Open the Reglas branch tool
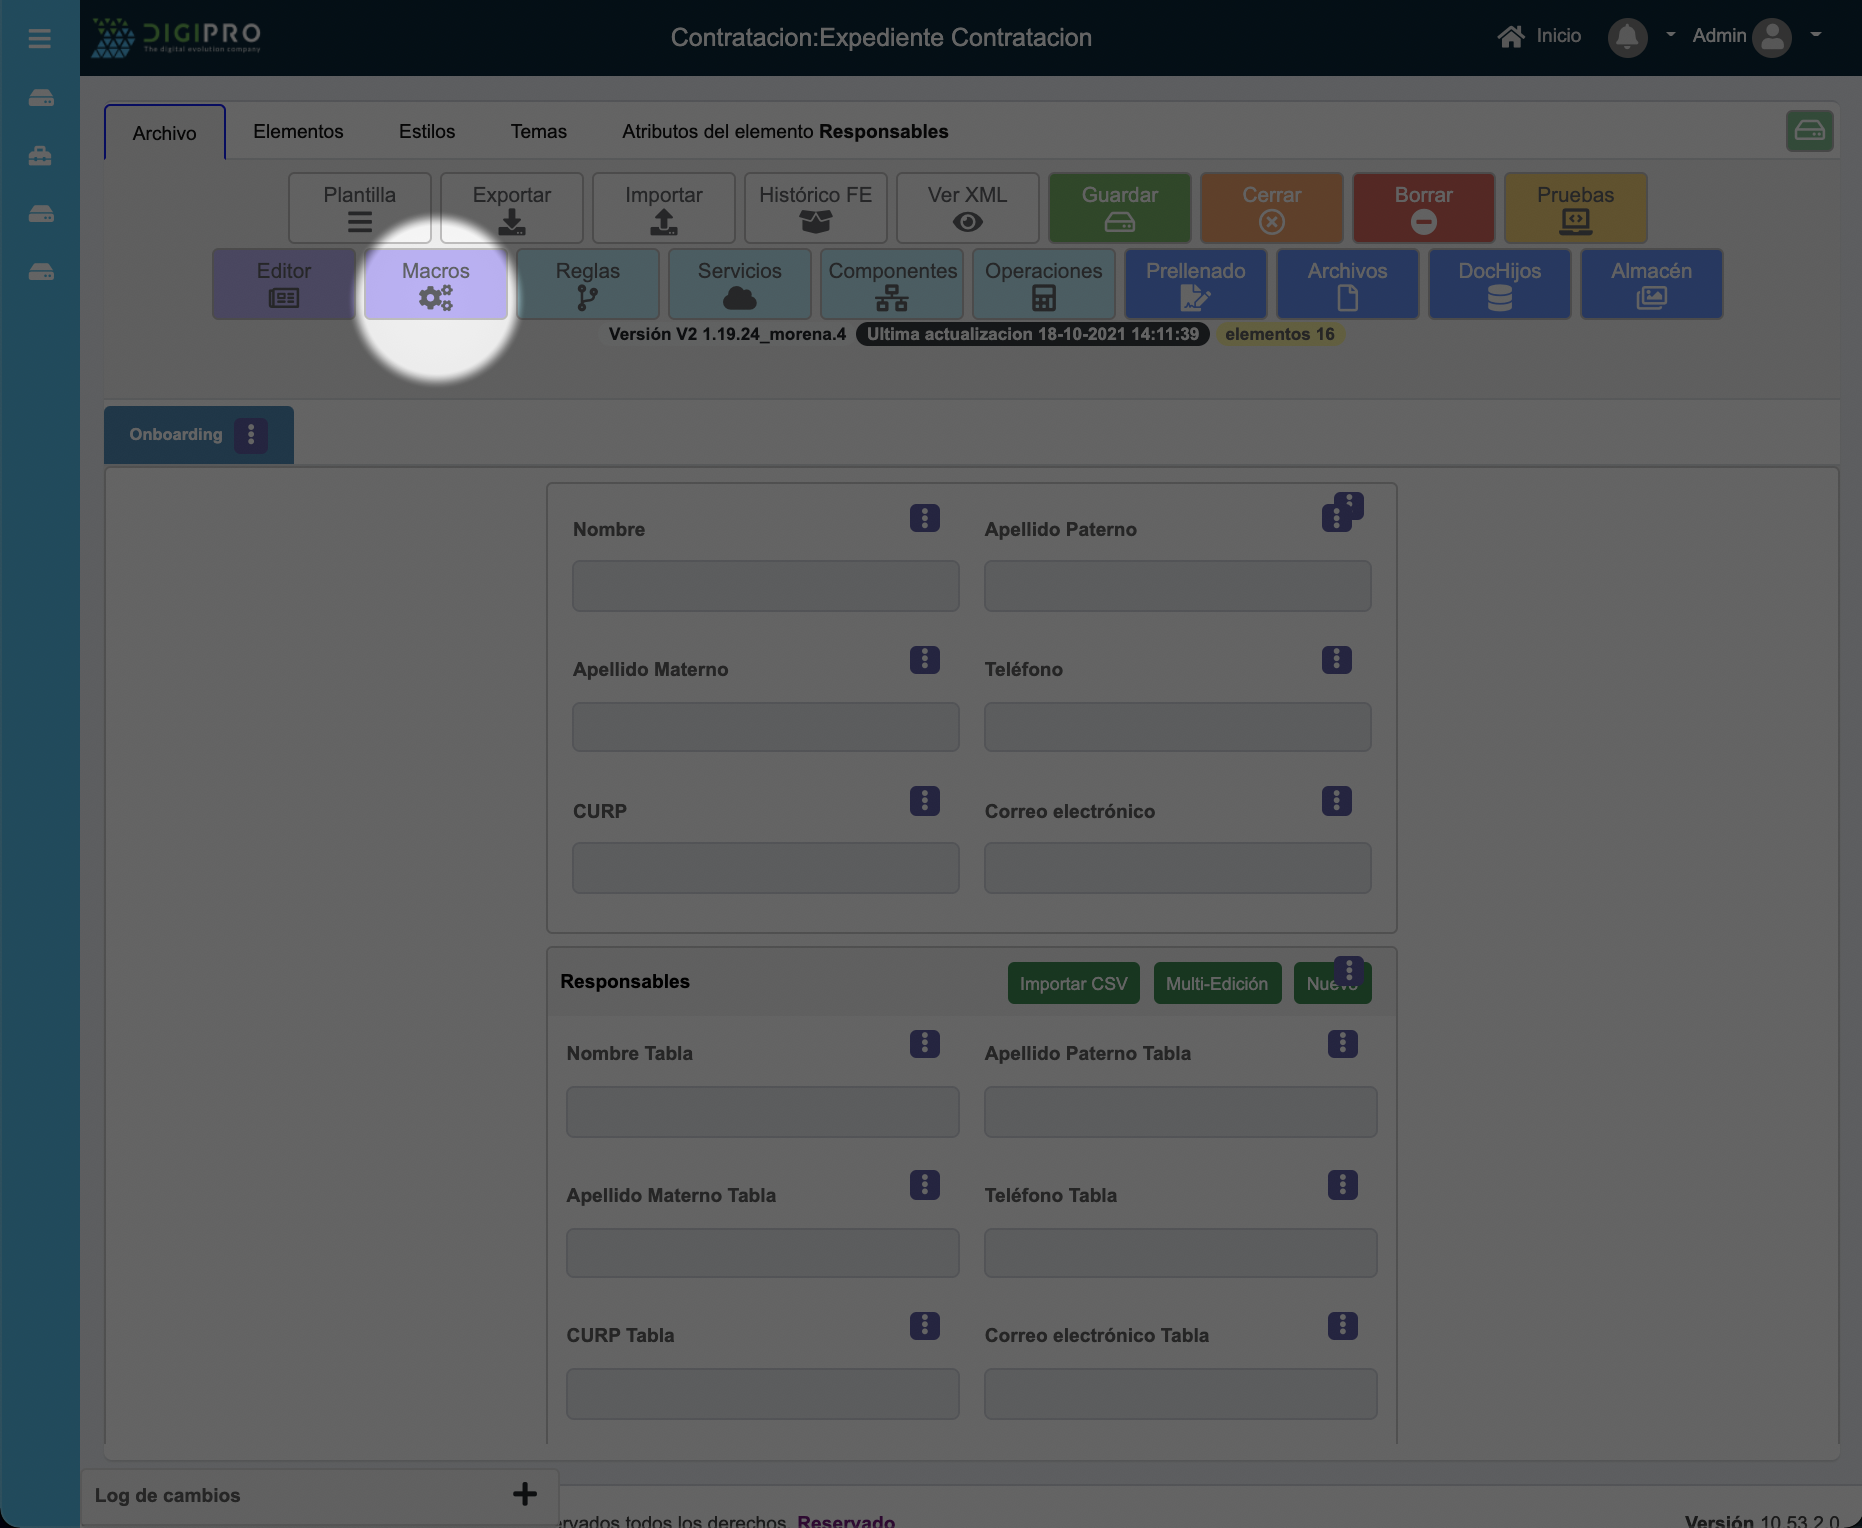 point(587,284)
